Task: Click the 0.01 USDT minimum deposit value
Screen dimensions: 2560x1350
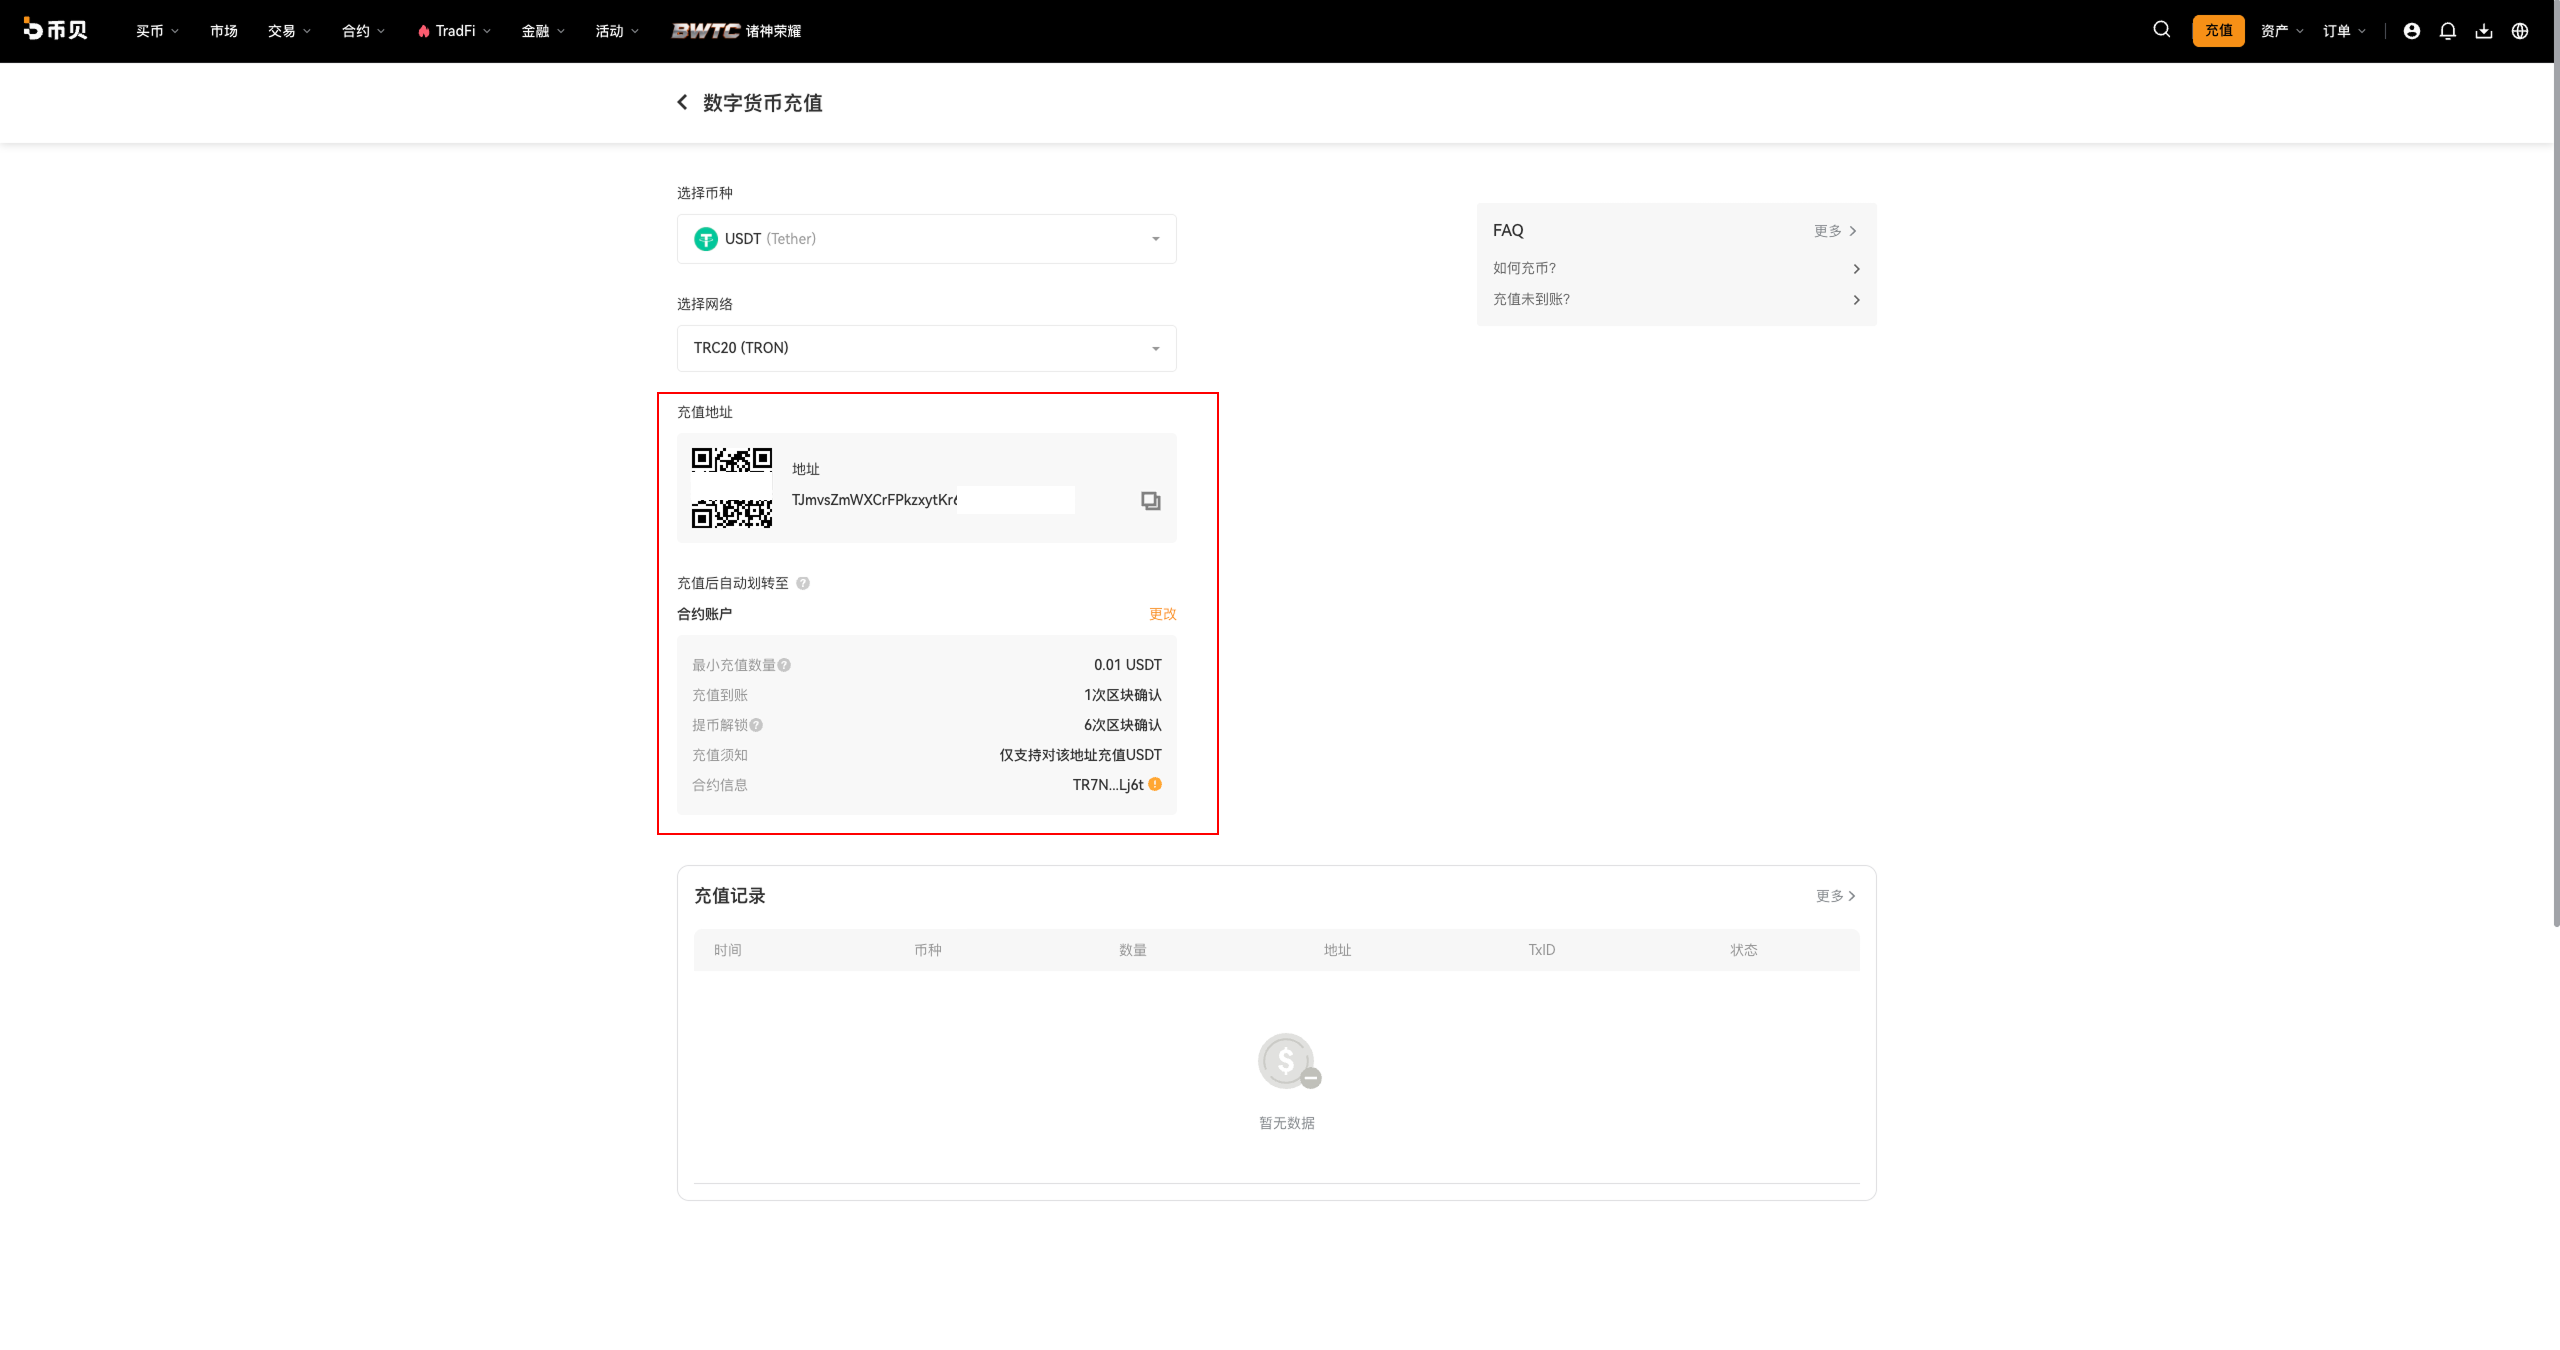Action: pyautogui.click(x=1127, y=665)
